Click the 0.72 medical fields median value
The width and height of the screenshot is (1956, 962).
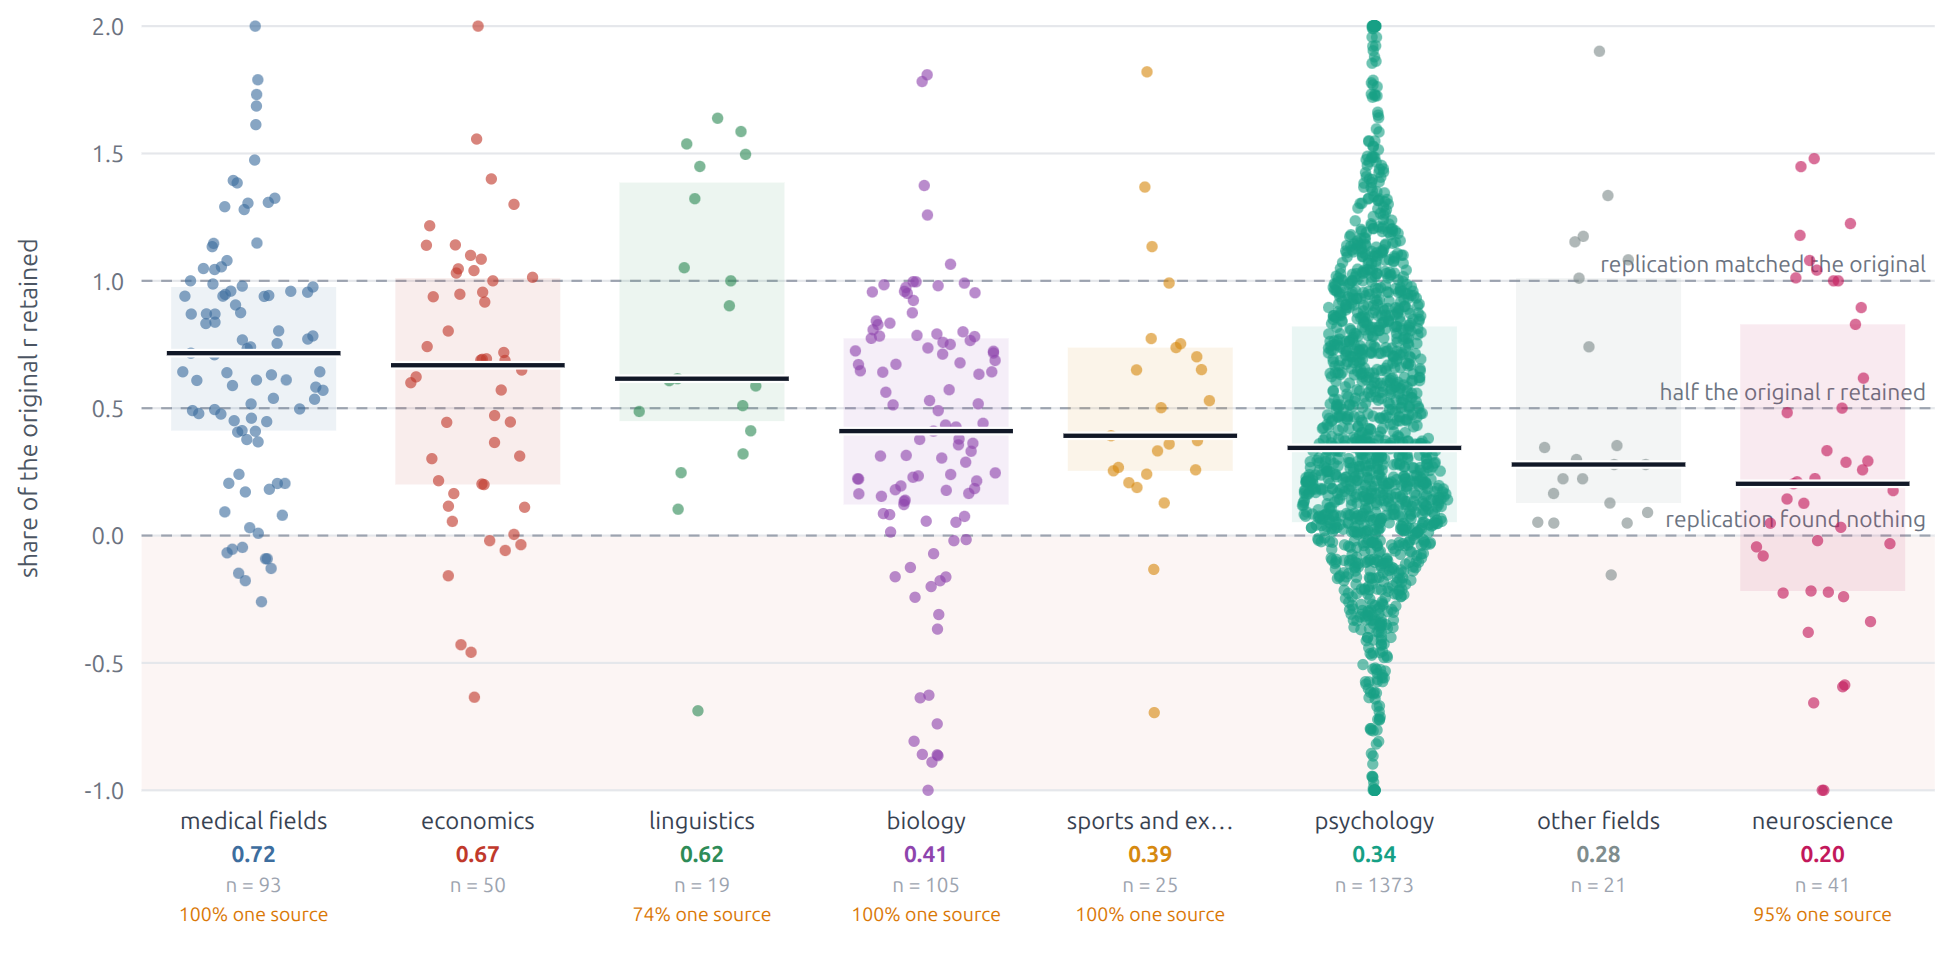click(253, 854)
